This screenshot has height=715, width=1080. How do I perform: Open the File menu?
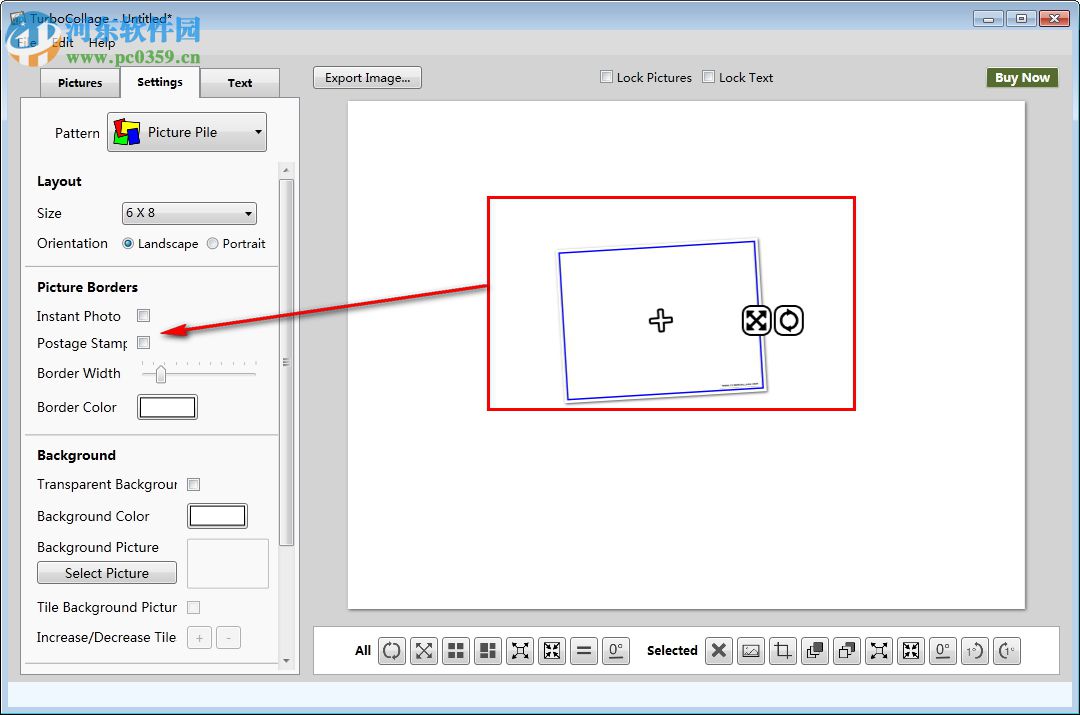coord(26,43)
